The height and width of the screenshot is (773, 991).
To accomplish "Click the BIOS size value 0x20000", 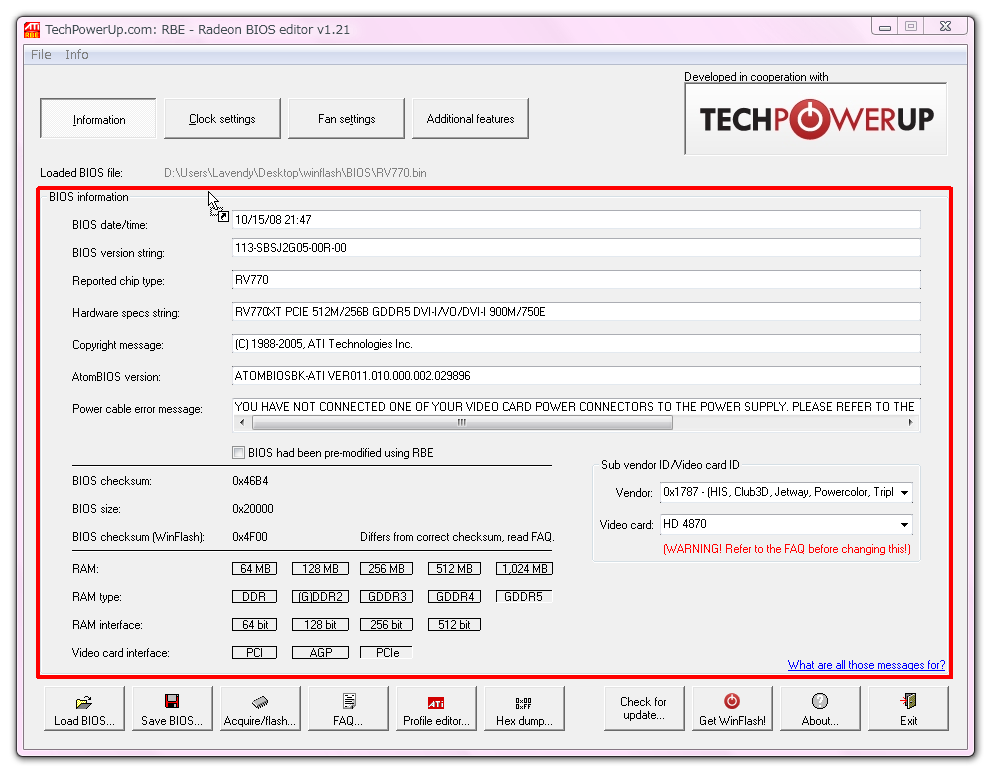I will point(253,509).
